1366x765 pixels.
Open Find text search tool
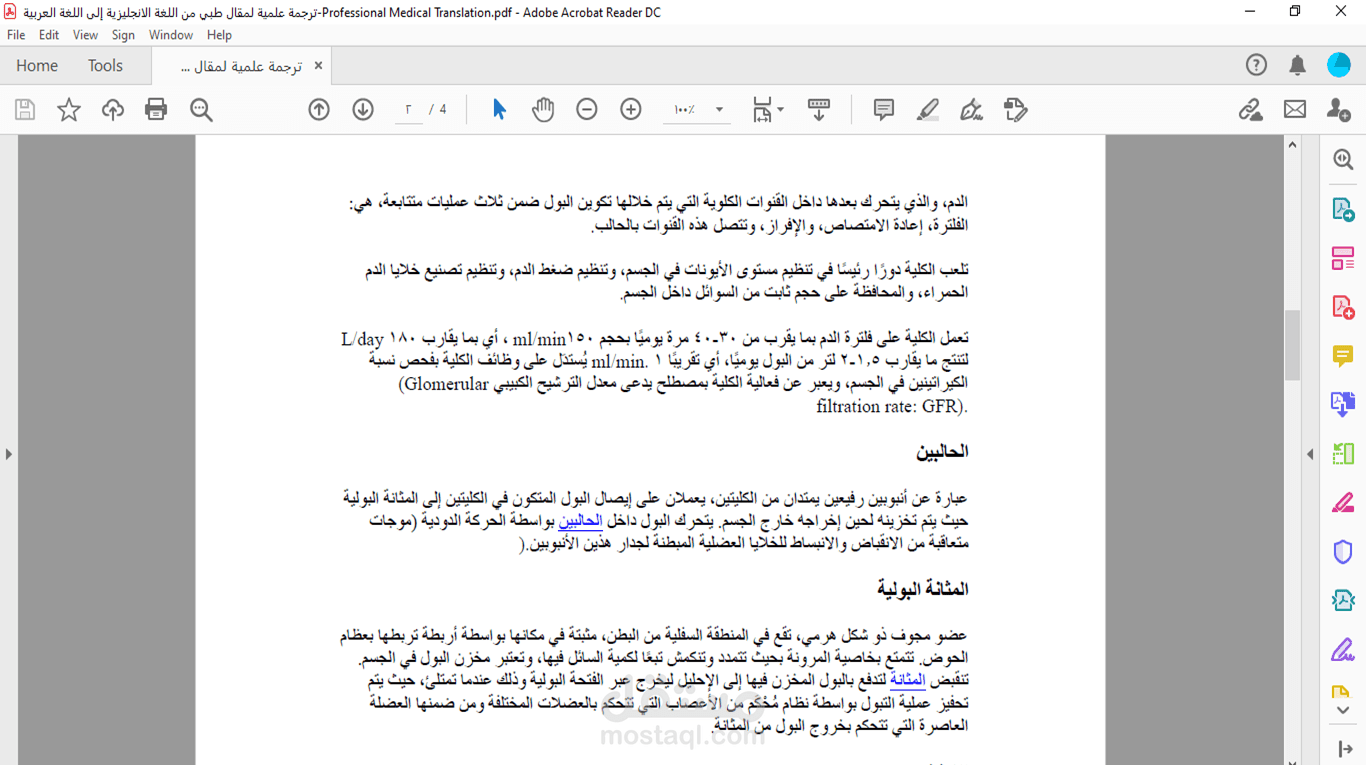201,110
